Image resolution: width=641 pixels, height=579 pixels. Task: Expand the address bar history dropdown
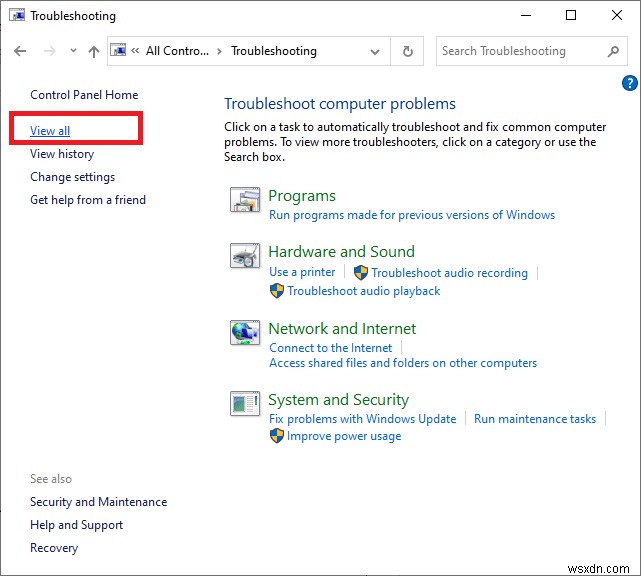(374, 52)
